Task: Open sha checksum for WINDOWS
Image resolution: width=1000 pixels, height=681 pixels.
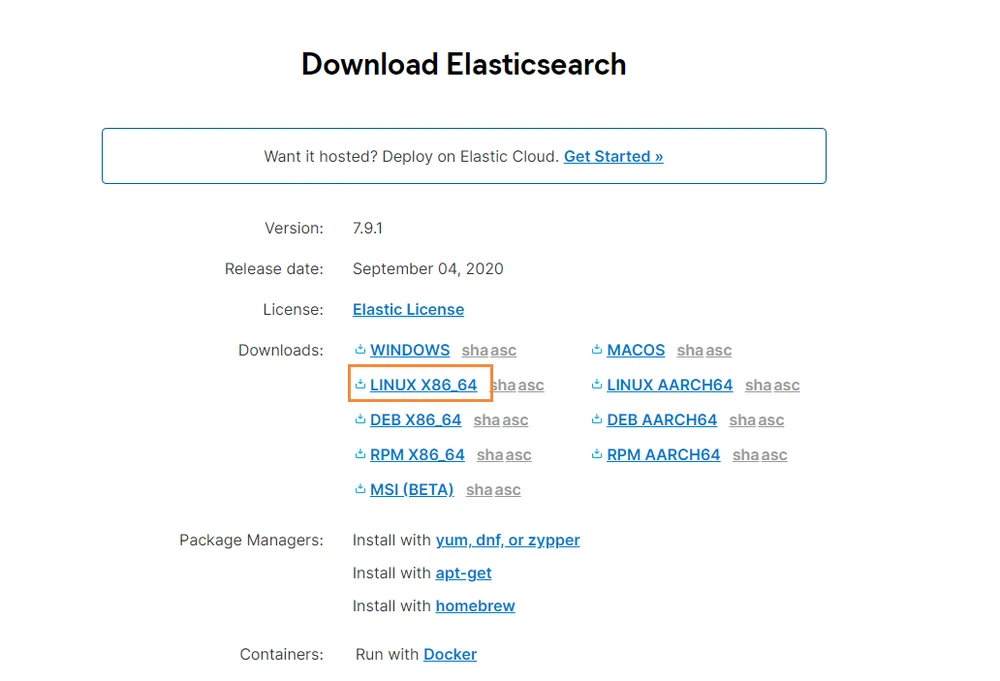Action: tap(475, 350)
